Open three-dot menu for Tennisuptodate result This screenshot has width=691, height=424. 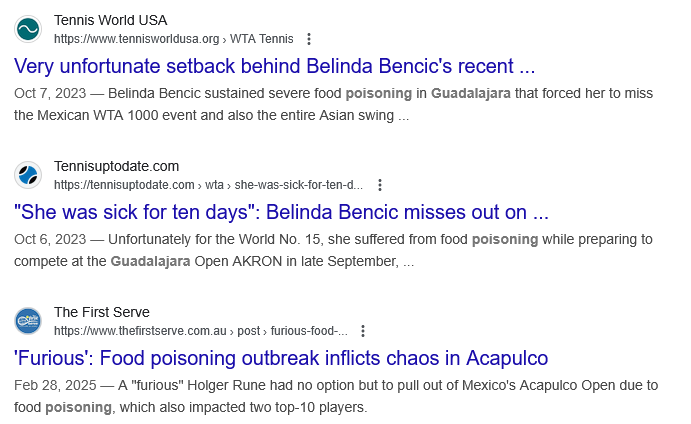pos(379,185)
